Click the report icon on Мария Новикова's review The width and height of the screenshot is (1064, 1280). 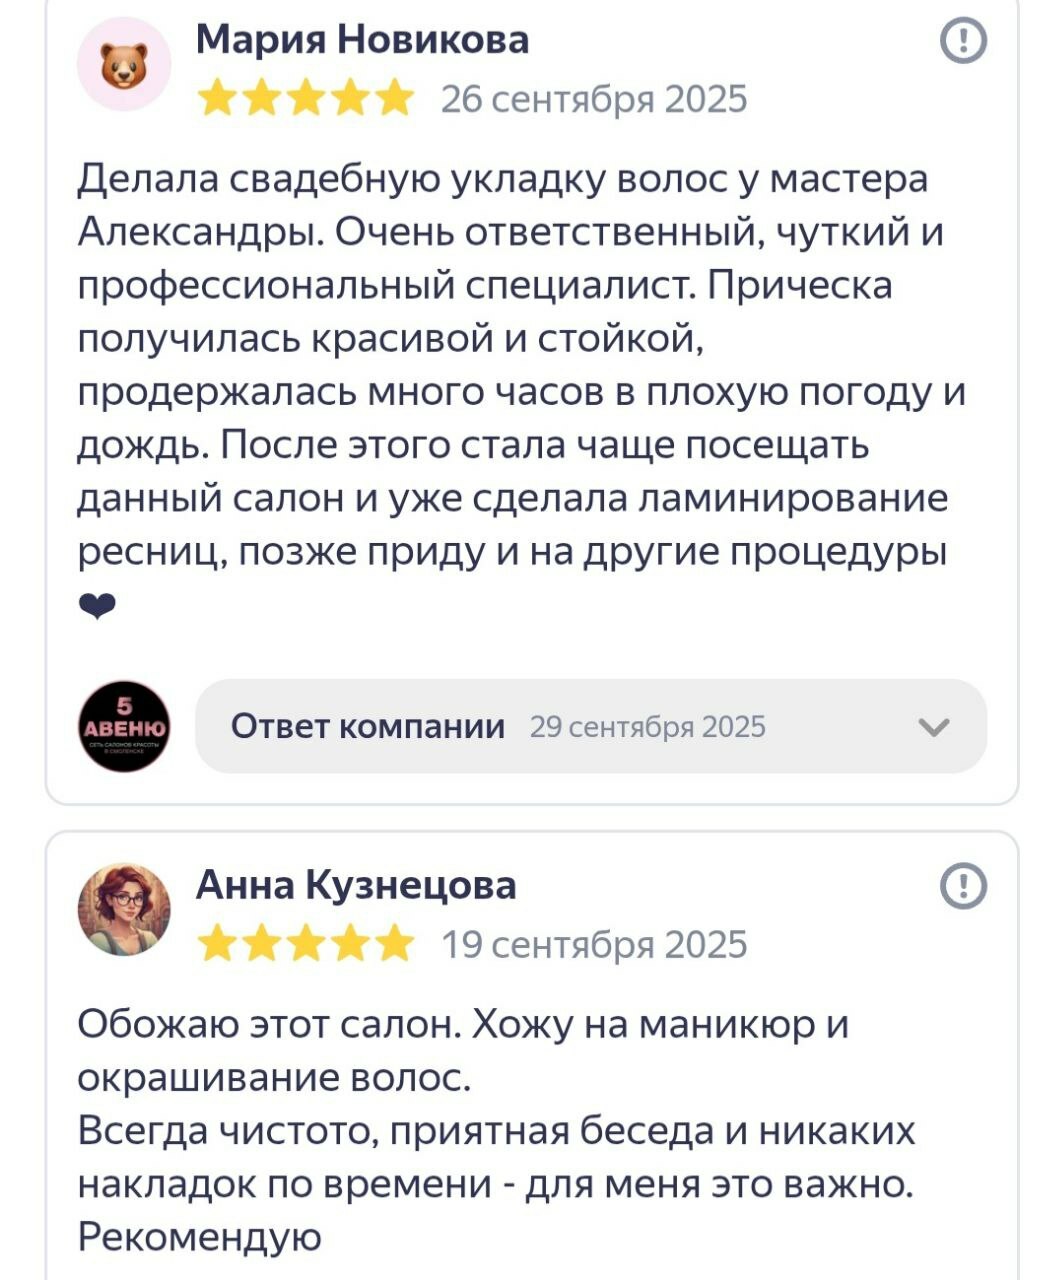click(x=963, y=41)
